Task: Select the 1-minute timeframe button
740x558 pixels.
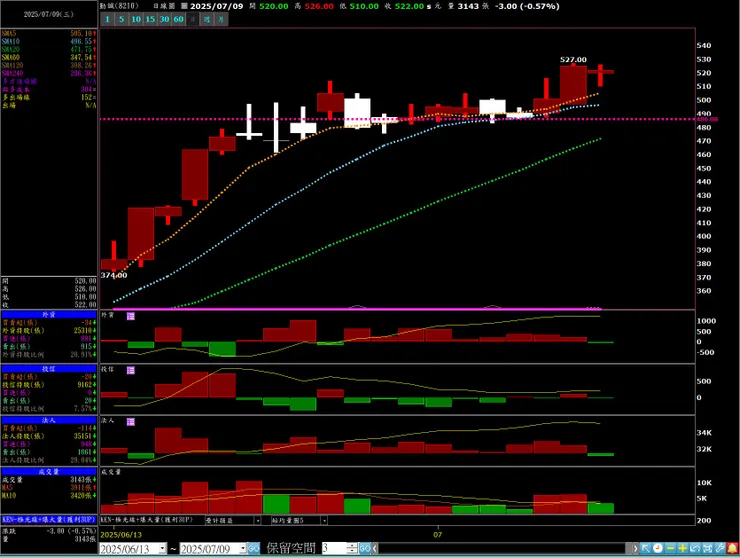Action: point(107,19)
